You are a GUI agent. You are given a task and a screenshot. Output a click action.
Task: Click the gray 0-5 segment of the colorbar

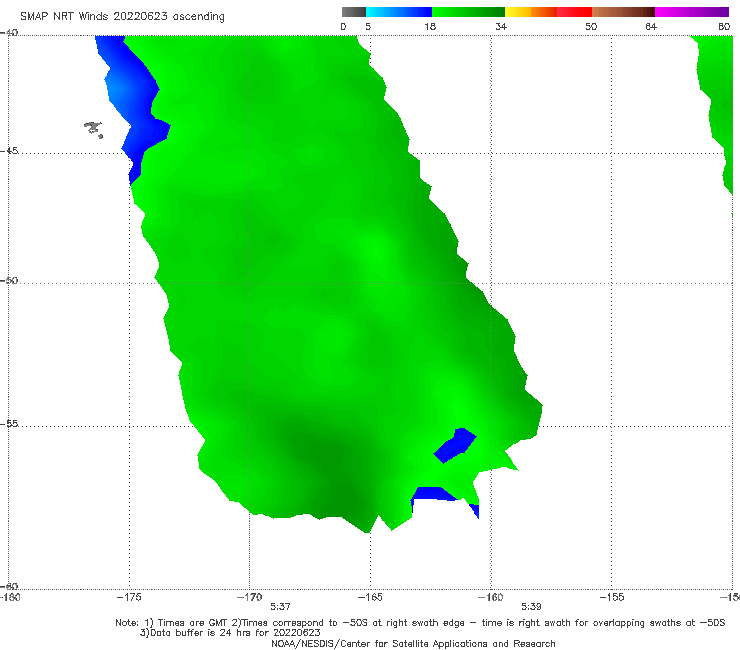click(354, 12)
